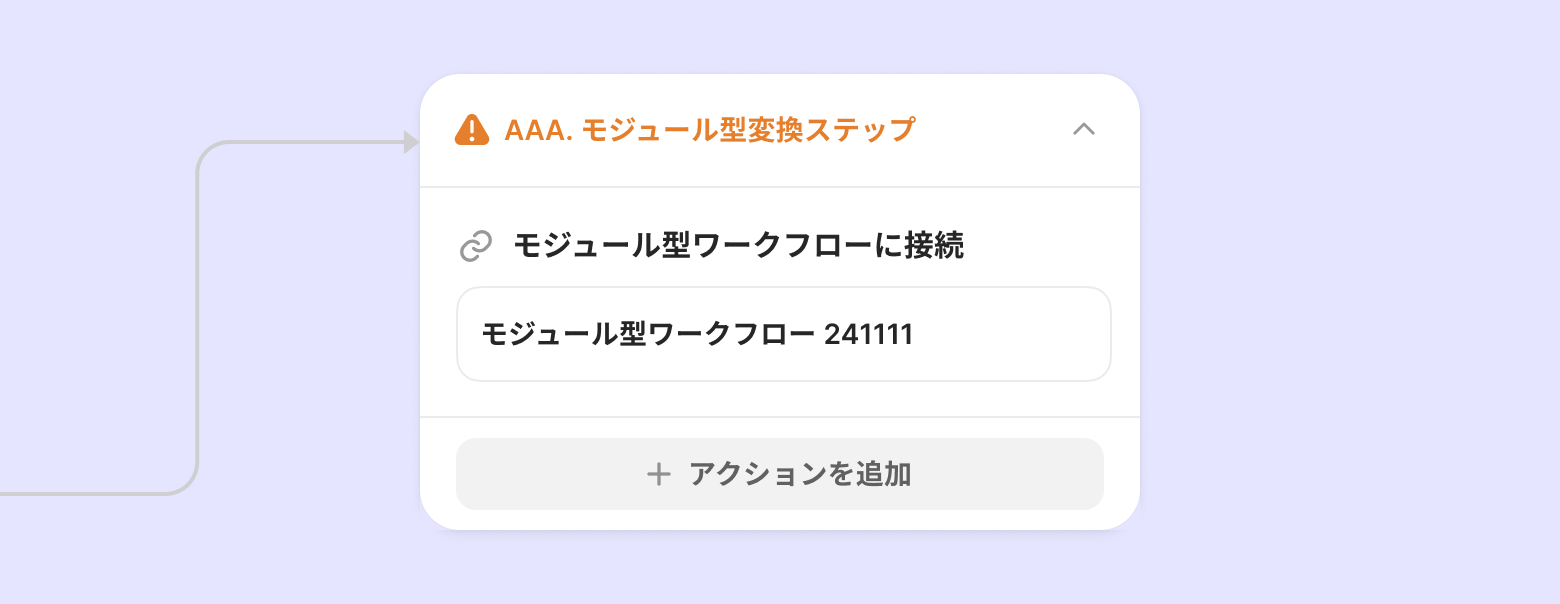Click the orange warning triangle icon
1560x604 pixels.
[x=471, y=130]
